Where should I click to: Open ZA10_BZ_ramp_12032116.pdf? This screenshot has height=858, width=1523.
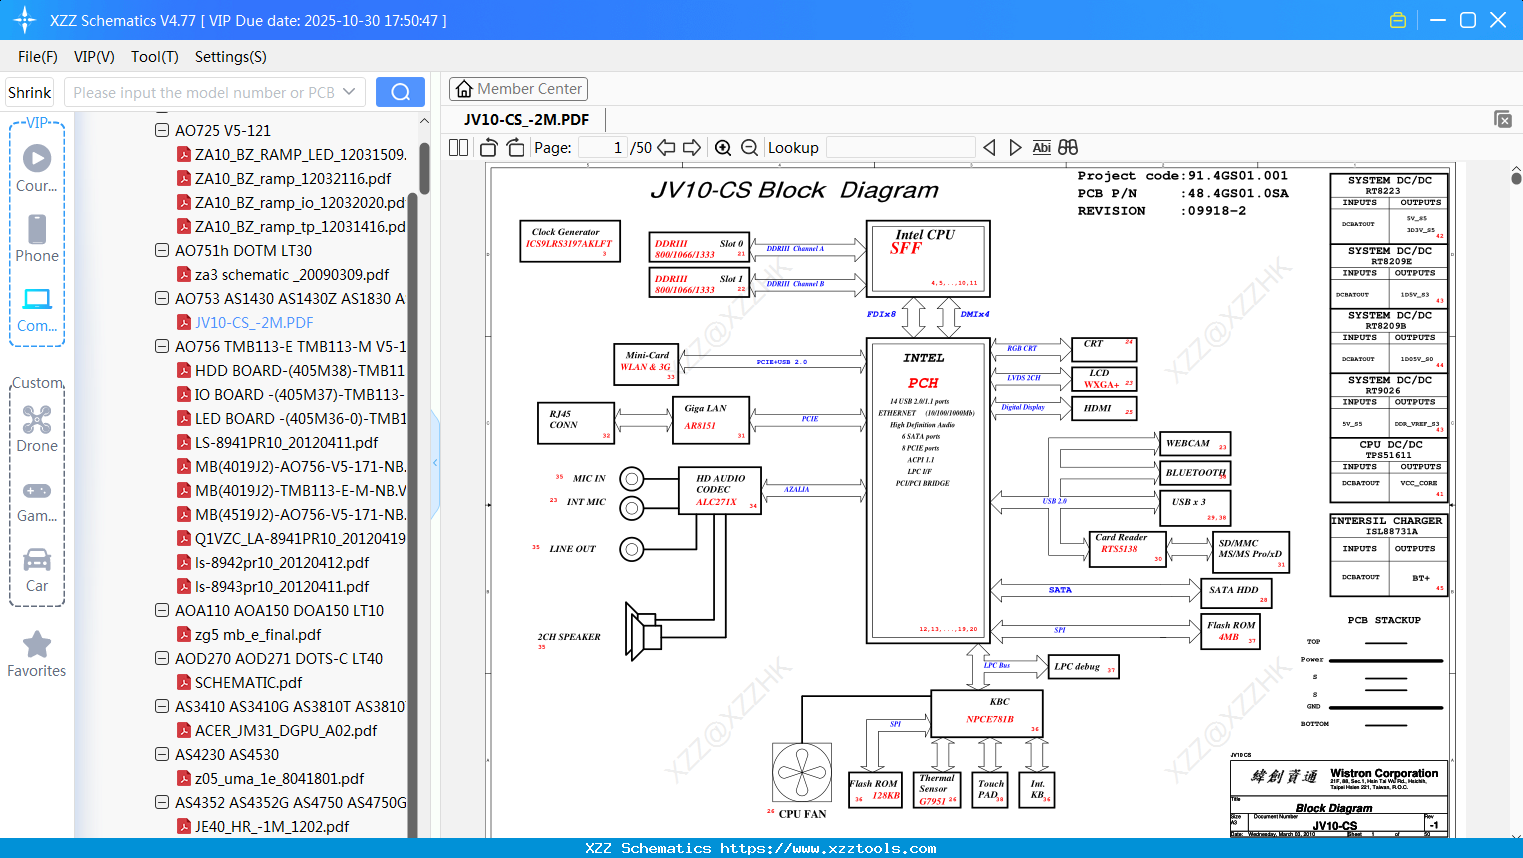click(x=284, y=178)
